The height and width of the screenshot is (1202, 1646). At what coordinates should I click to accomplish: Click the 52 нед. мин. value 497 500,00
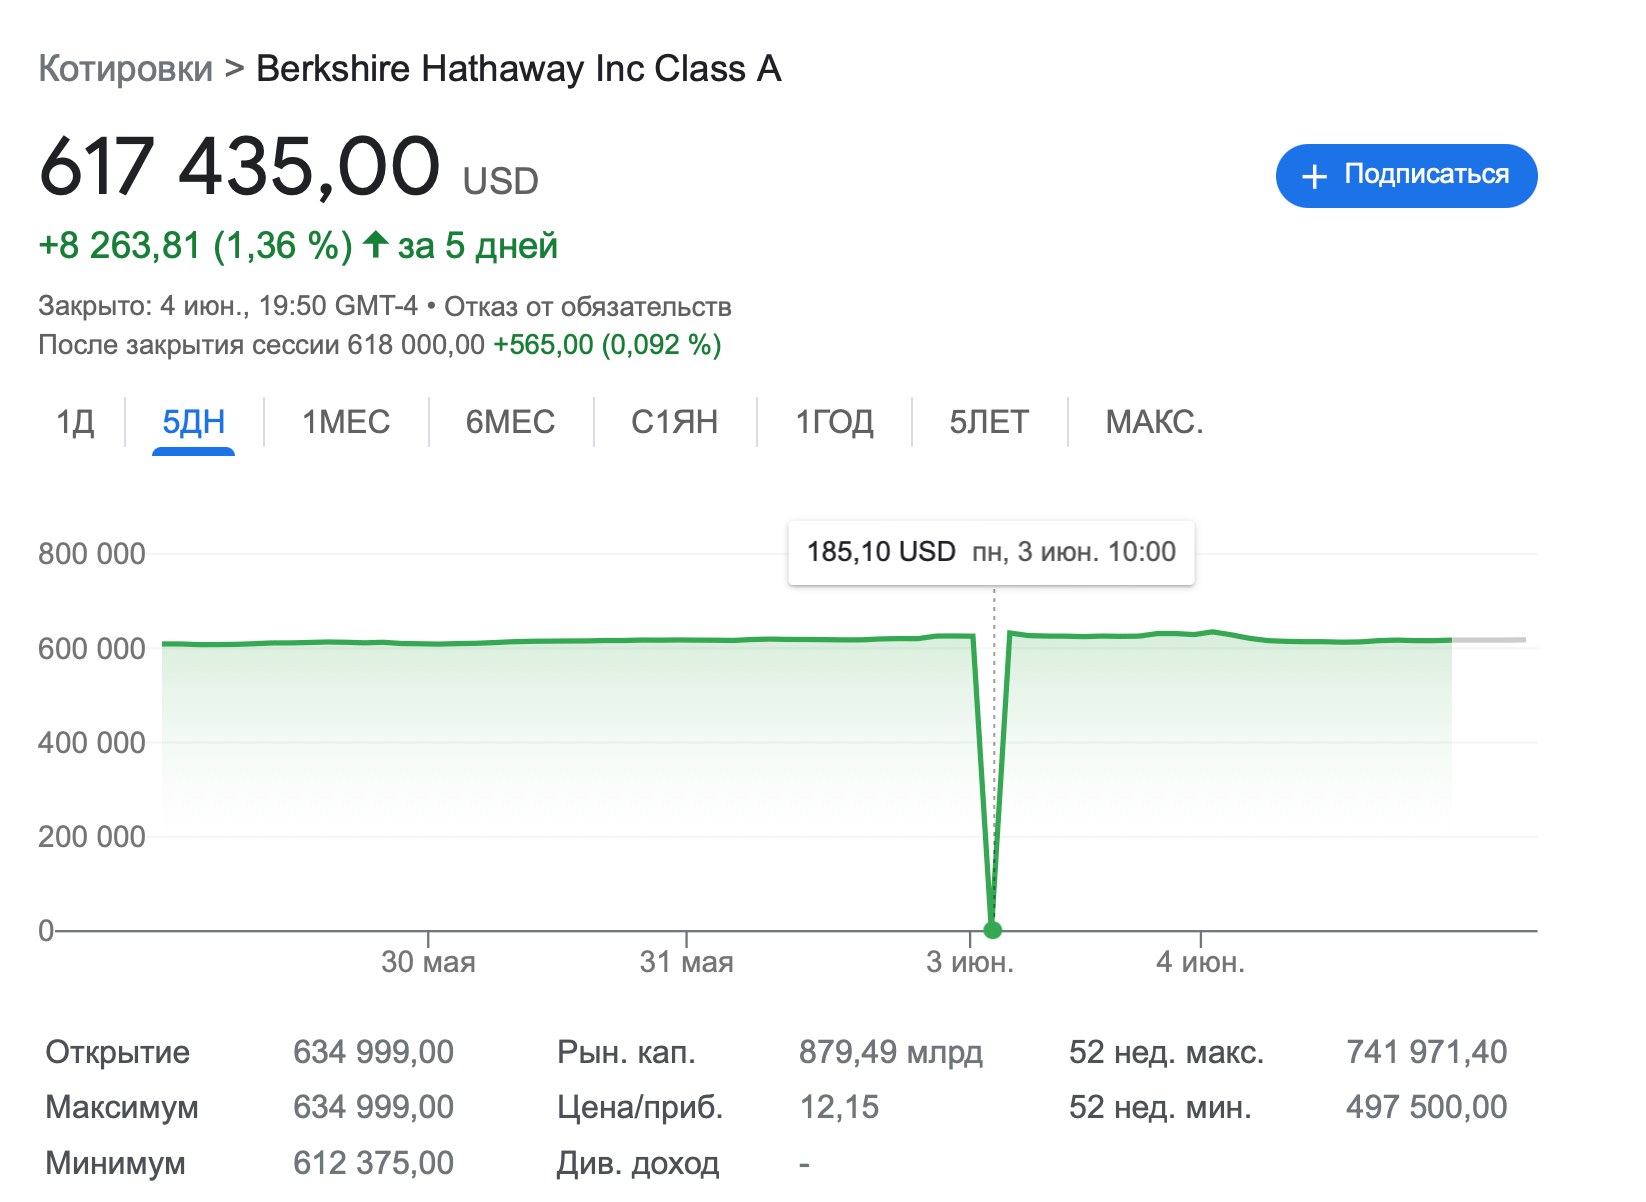tap(1427, 1107)
